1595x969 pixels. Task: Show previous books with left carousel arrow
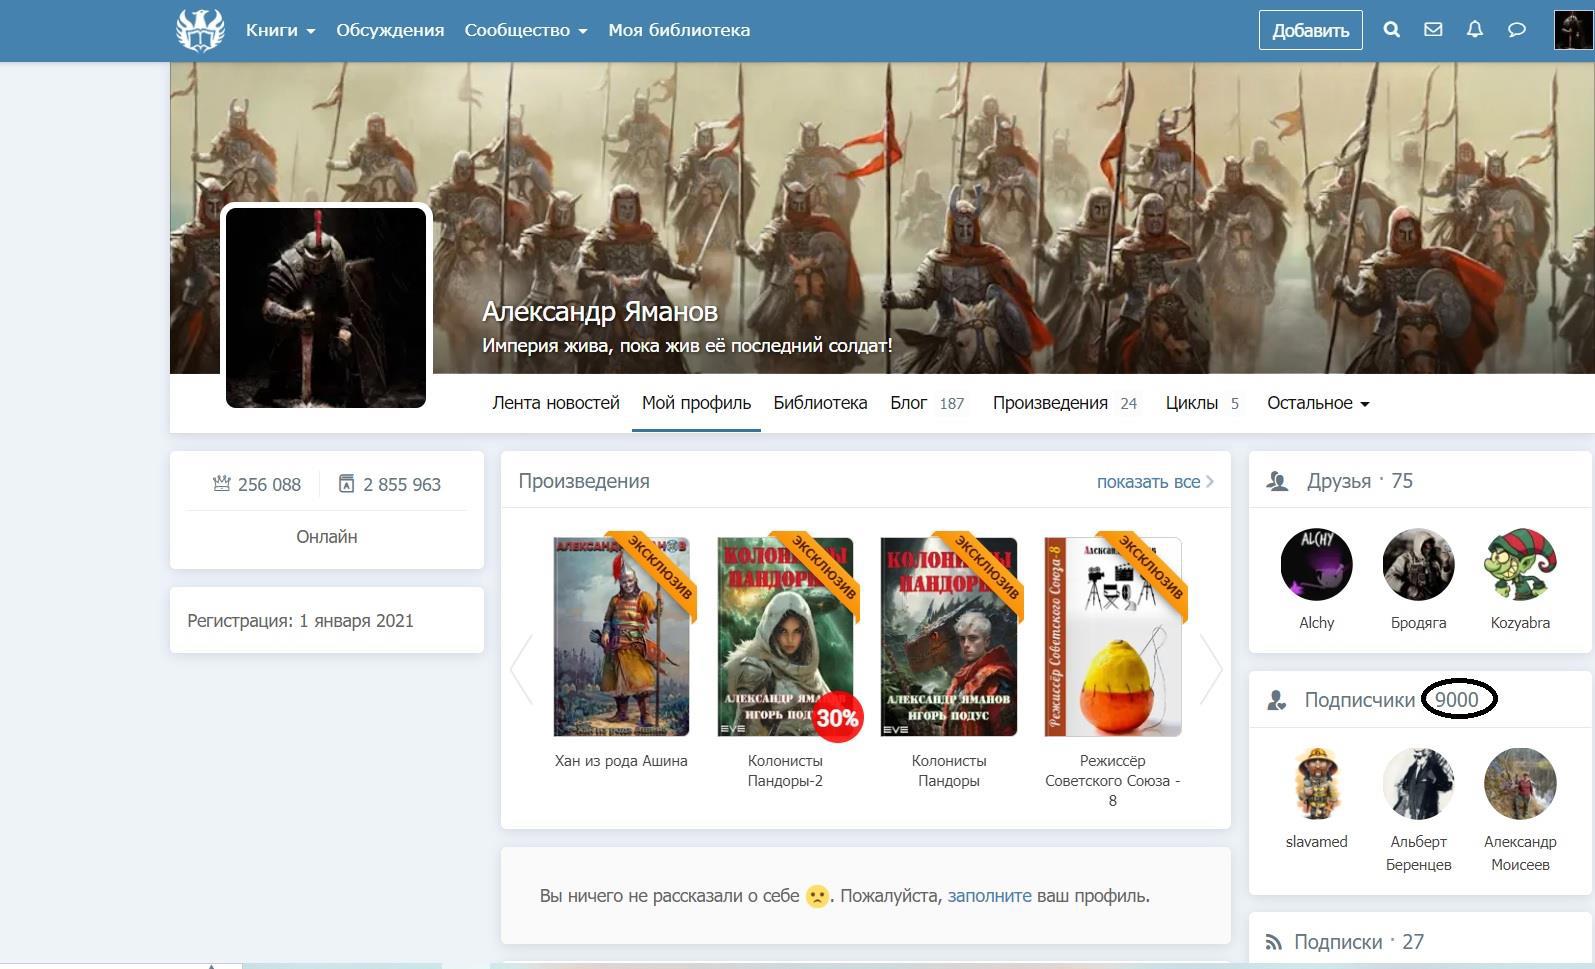click(521, 669)
